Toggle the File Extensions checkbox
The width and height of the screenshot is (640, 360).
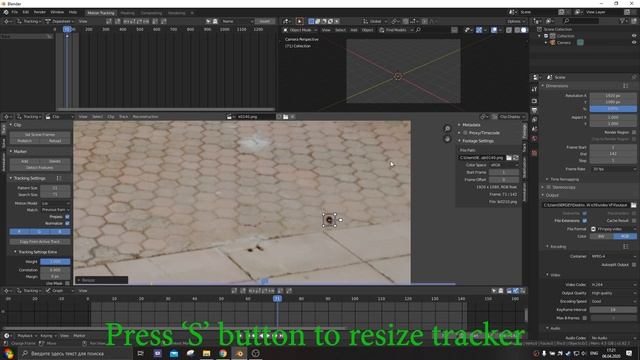pos(584,220)
